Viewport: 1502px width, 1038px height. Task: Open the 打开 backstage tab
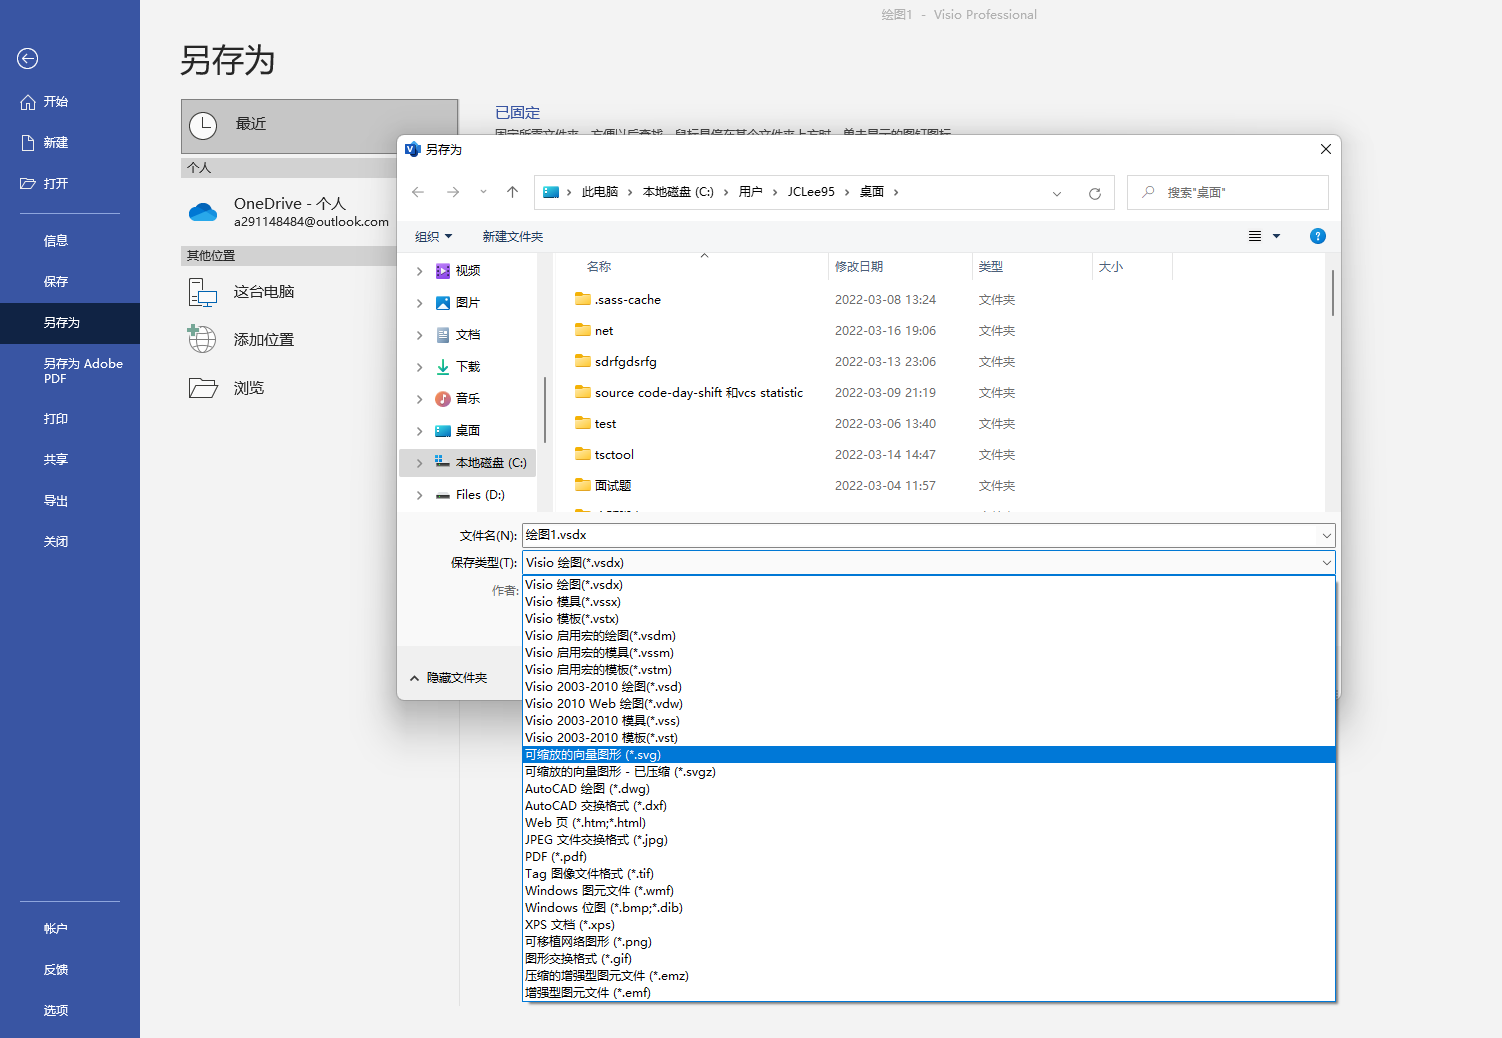(70, 184)
